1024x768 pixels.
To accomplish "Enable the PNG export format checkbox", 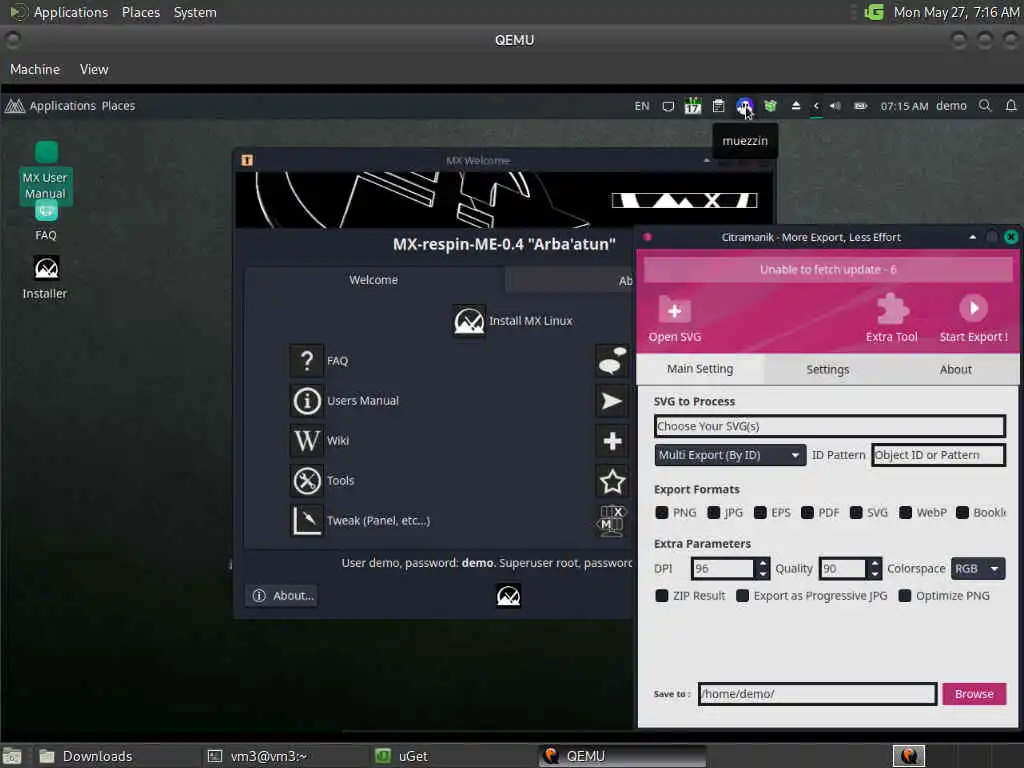I will [662, 513].
